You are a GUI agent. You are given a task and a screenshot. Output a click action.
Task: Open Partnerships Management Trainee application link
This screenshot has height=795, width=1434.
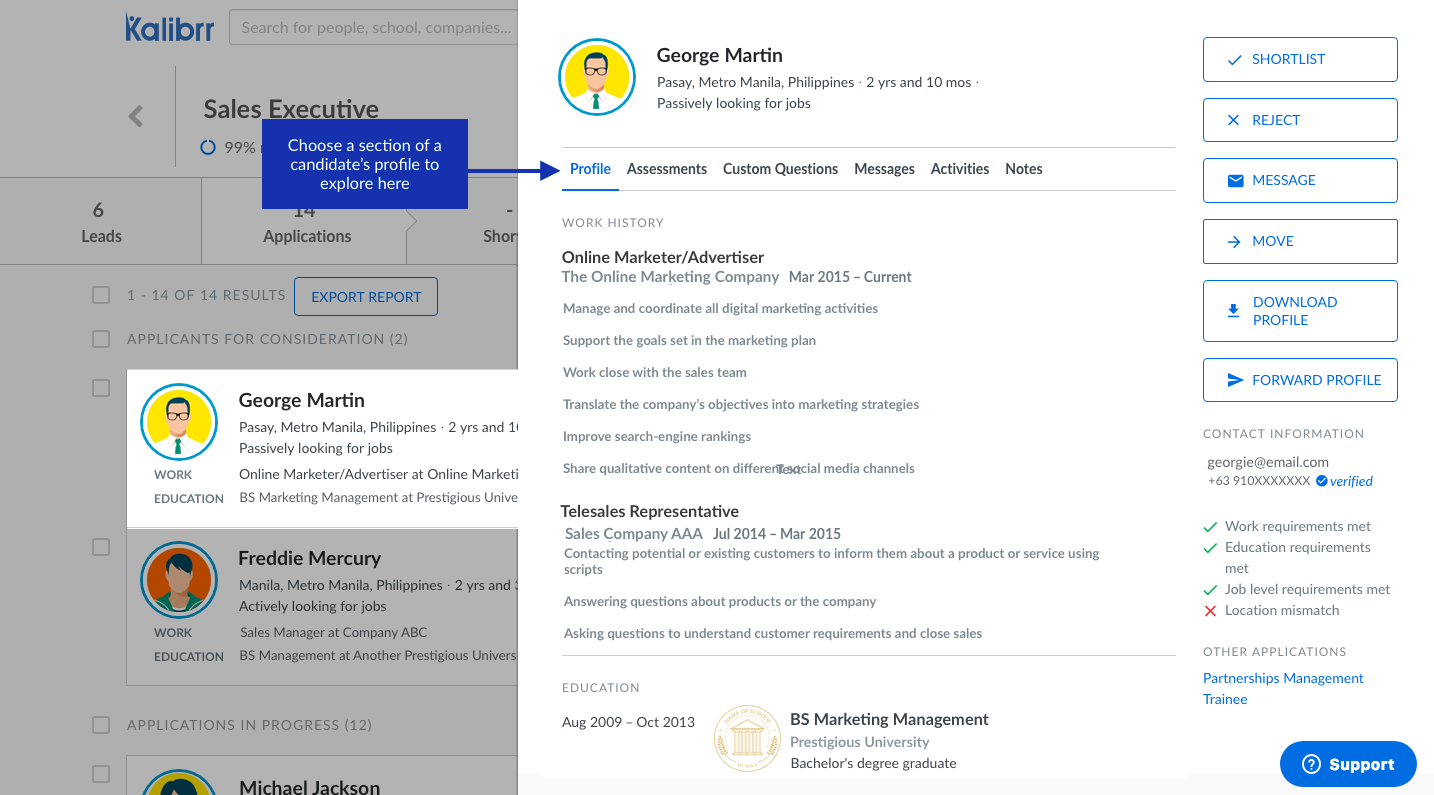[1282, 688]
